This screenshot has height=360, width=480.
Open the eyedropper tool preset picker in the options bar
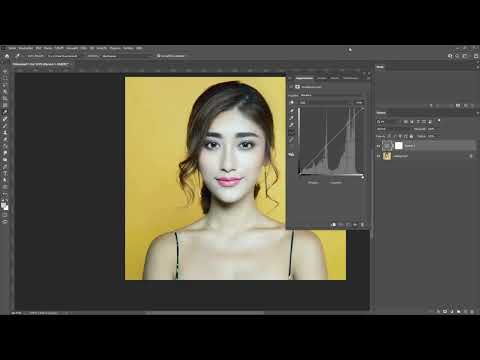pos(18,56)
